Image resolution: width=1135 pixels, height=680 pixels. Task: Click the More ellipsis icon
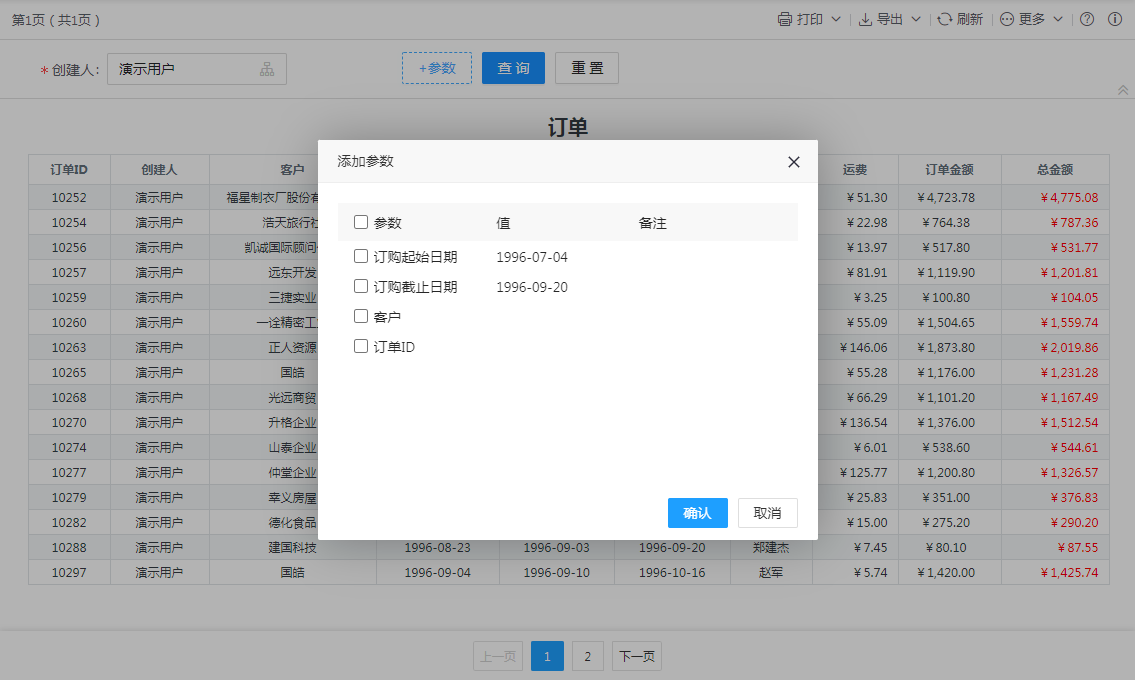click(x=1007, y=19)
